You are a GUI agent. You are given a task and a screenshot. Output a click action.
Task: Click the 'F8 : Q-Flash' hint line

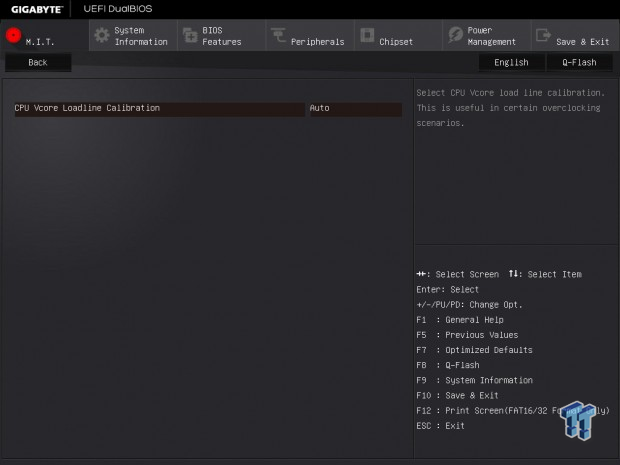[x=448, y=365]
